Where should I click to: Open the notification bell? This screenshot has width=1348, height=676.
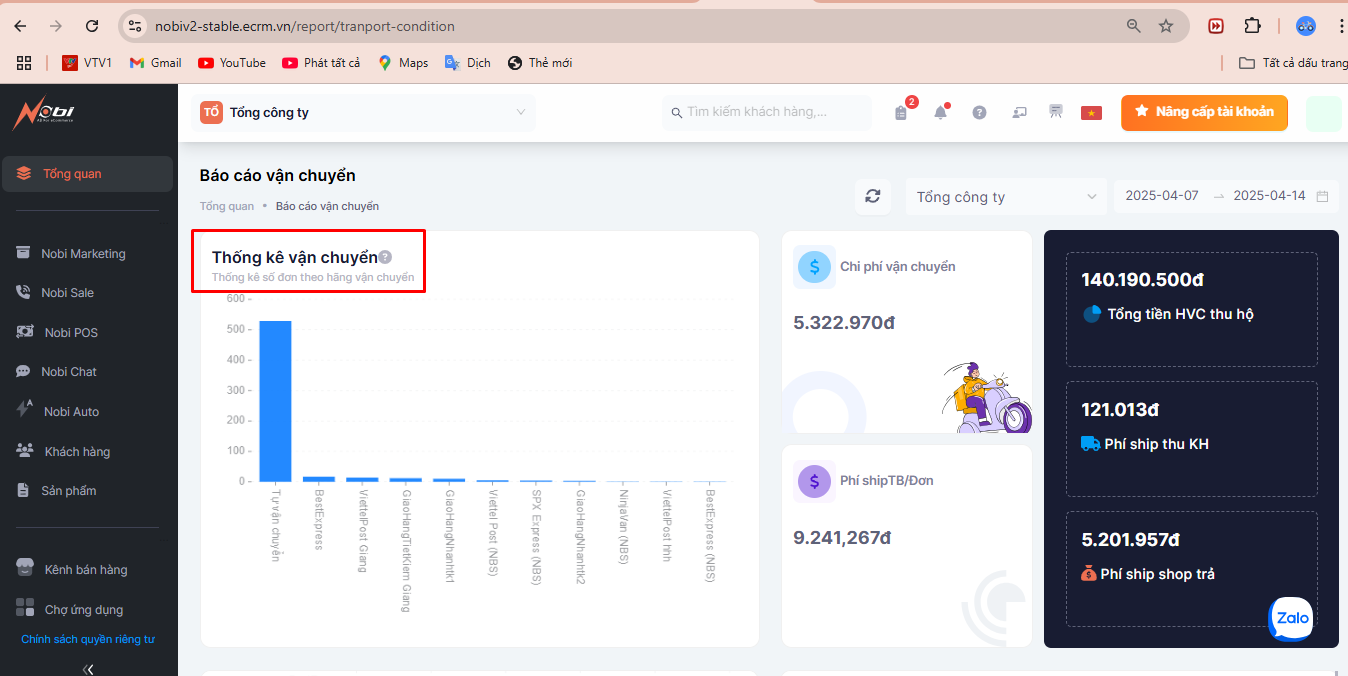940,113
